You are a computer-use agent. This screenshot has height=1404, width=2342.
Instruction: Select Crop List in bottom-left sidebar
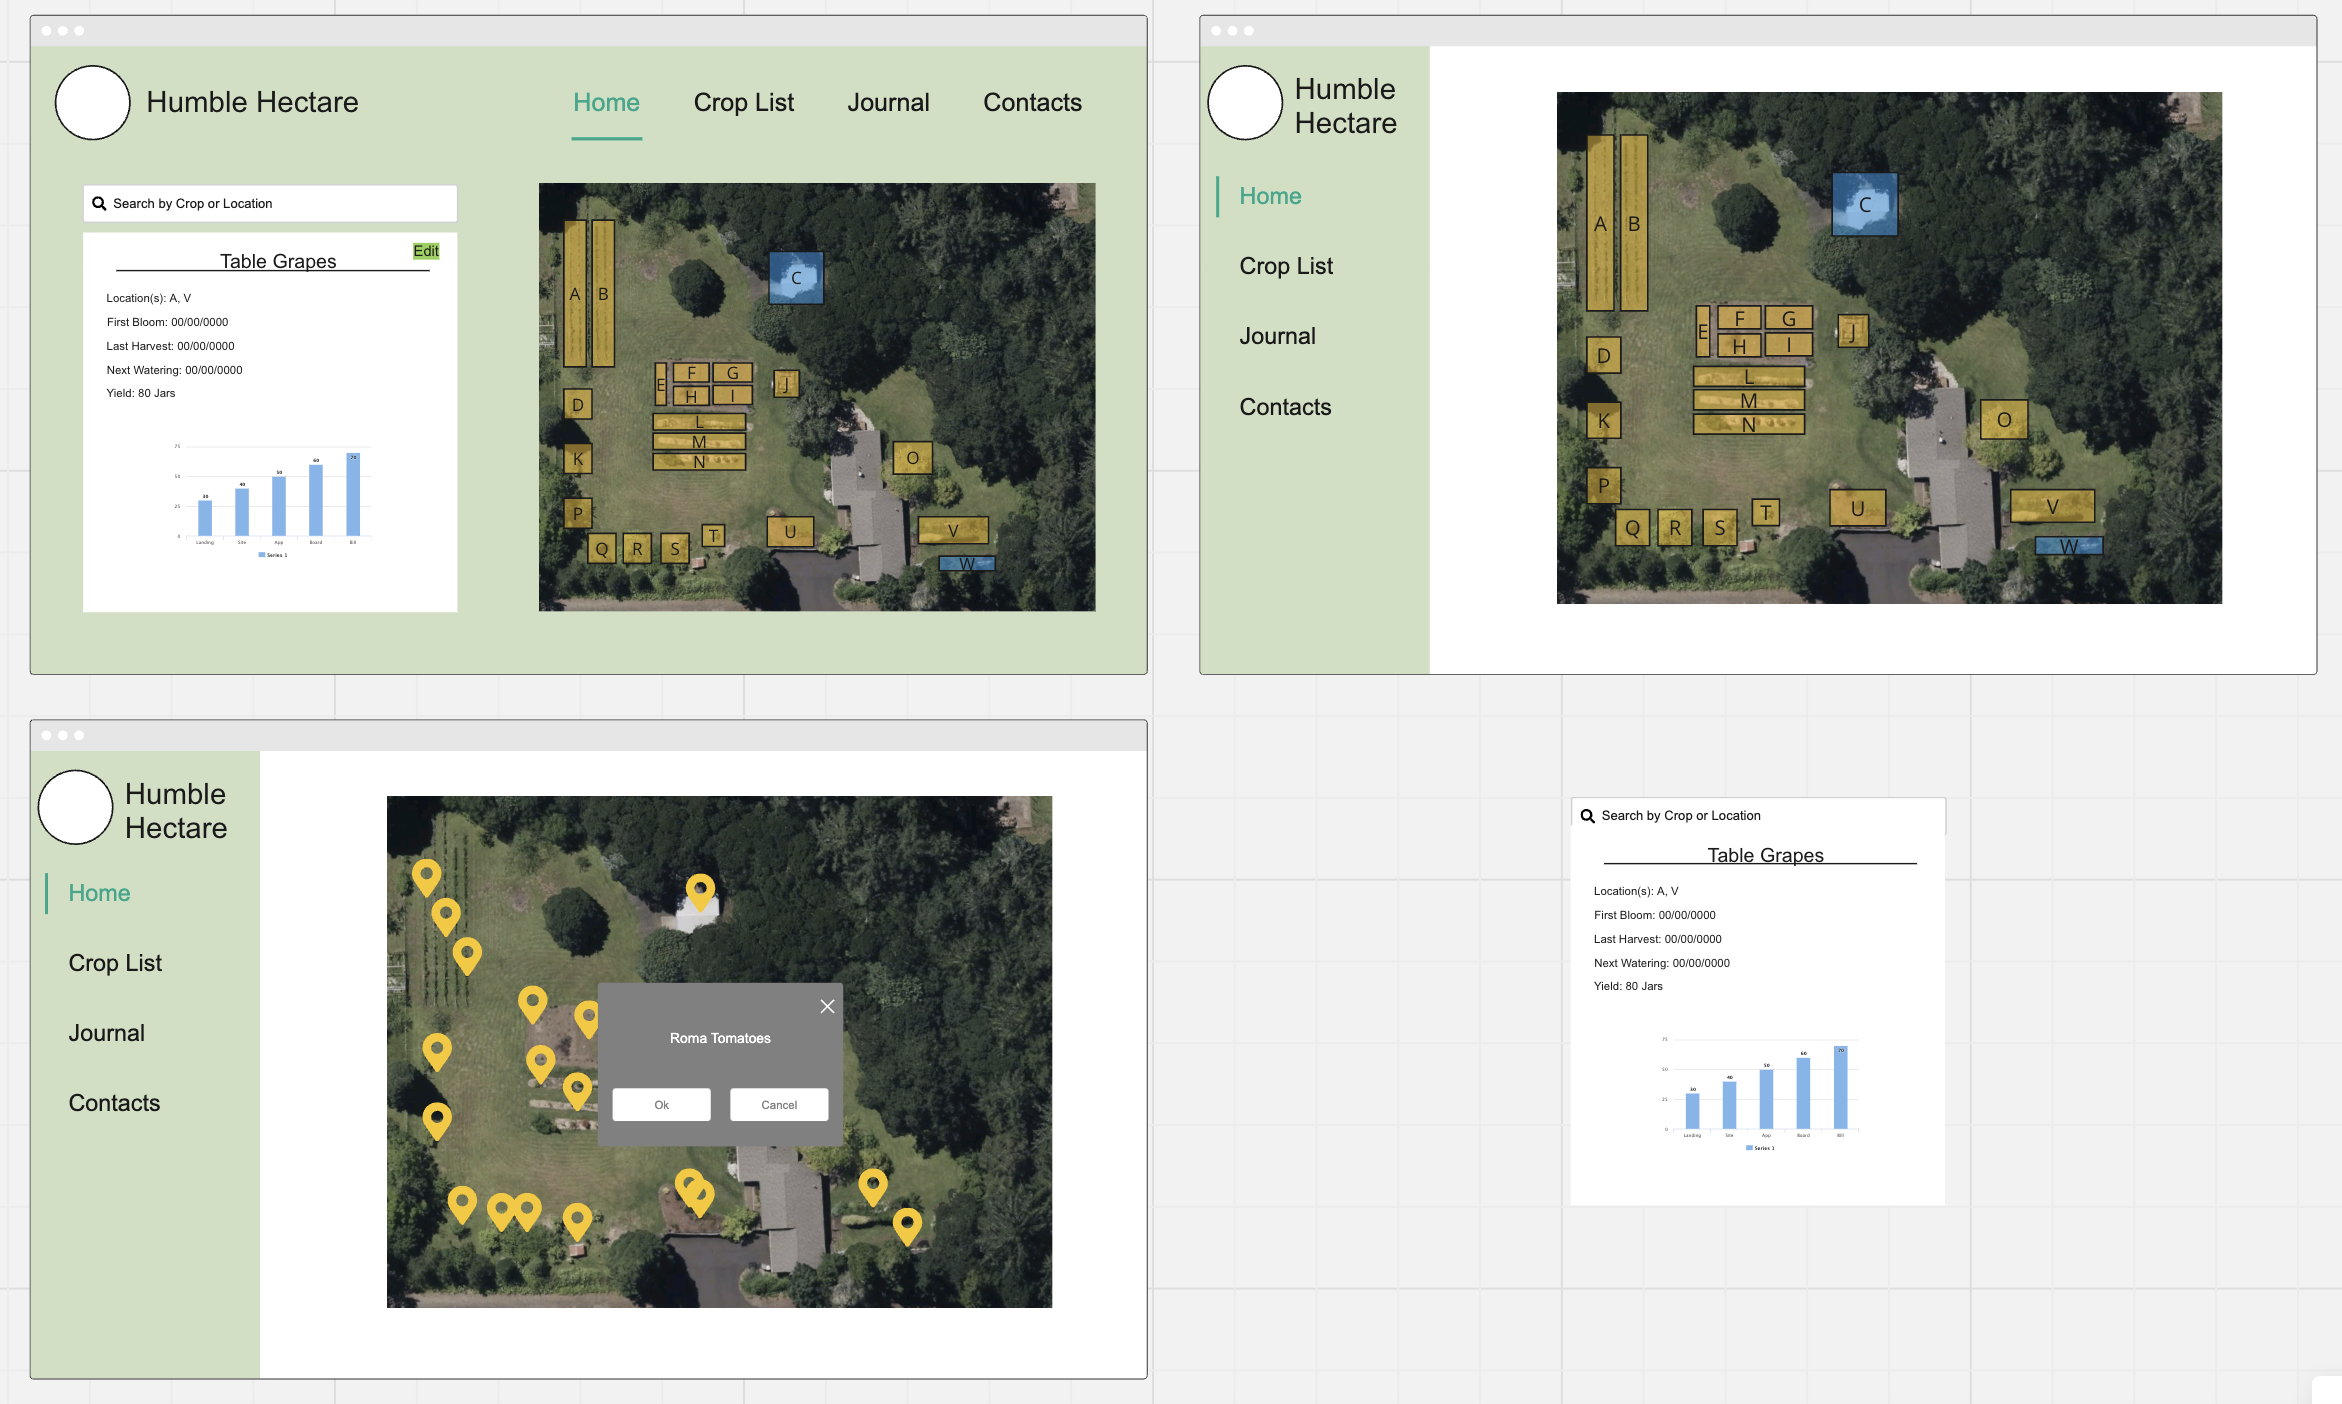pos(115,963)
